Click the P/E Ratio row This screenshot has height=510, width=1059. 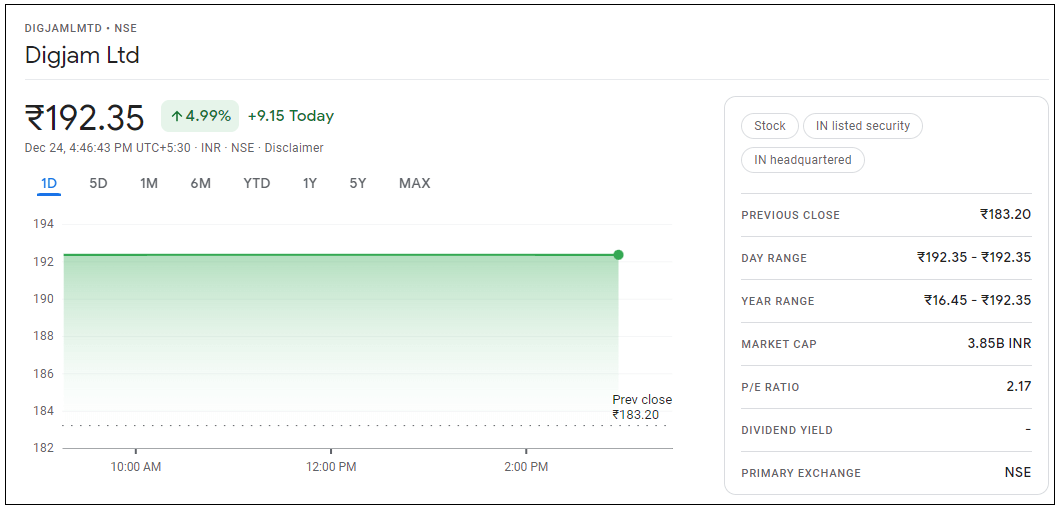point(885,387)
